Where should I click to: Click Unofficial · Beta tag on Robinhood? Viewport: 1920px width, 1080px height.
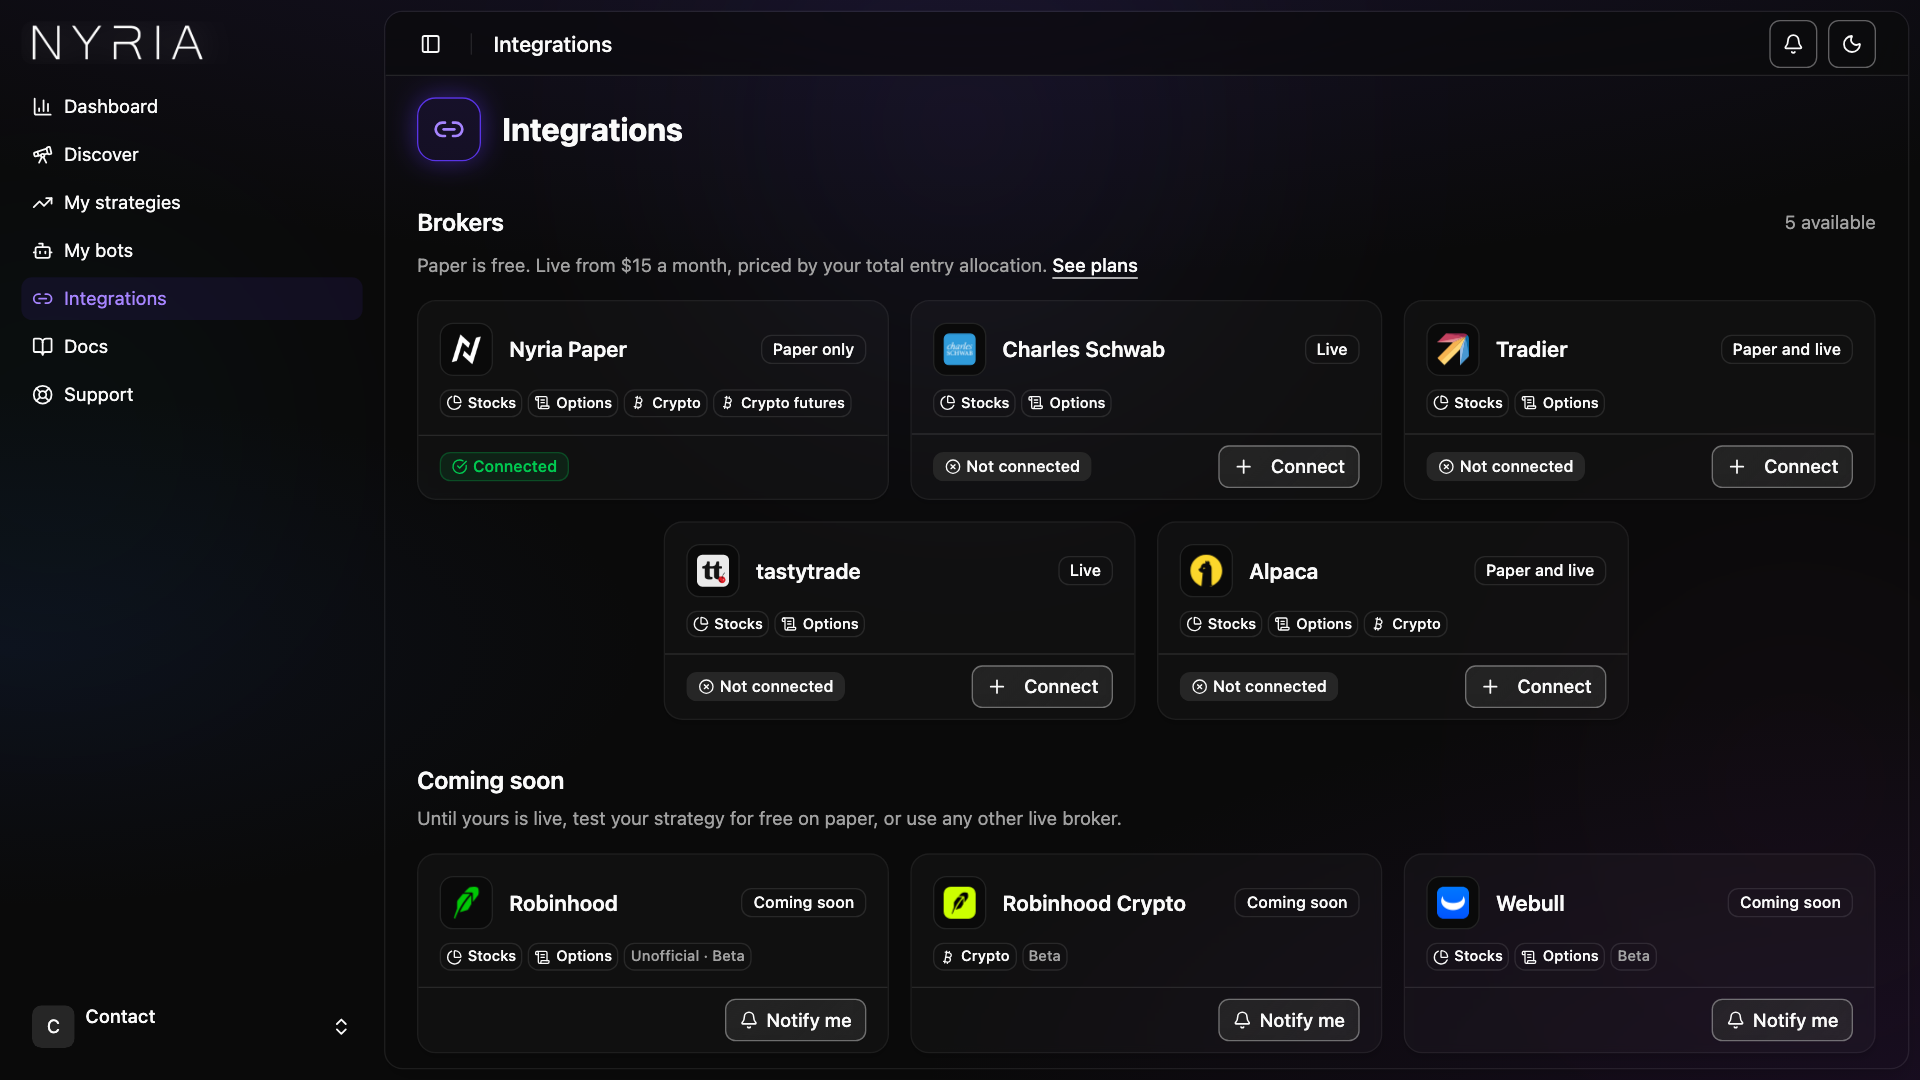[687, 956]
